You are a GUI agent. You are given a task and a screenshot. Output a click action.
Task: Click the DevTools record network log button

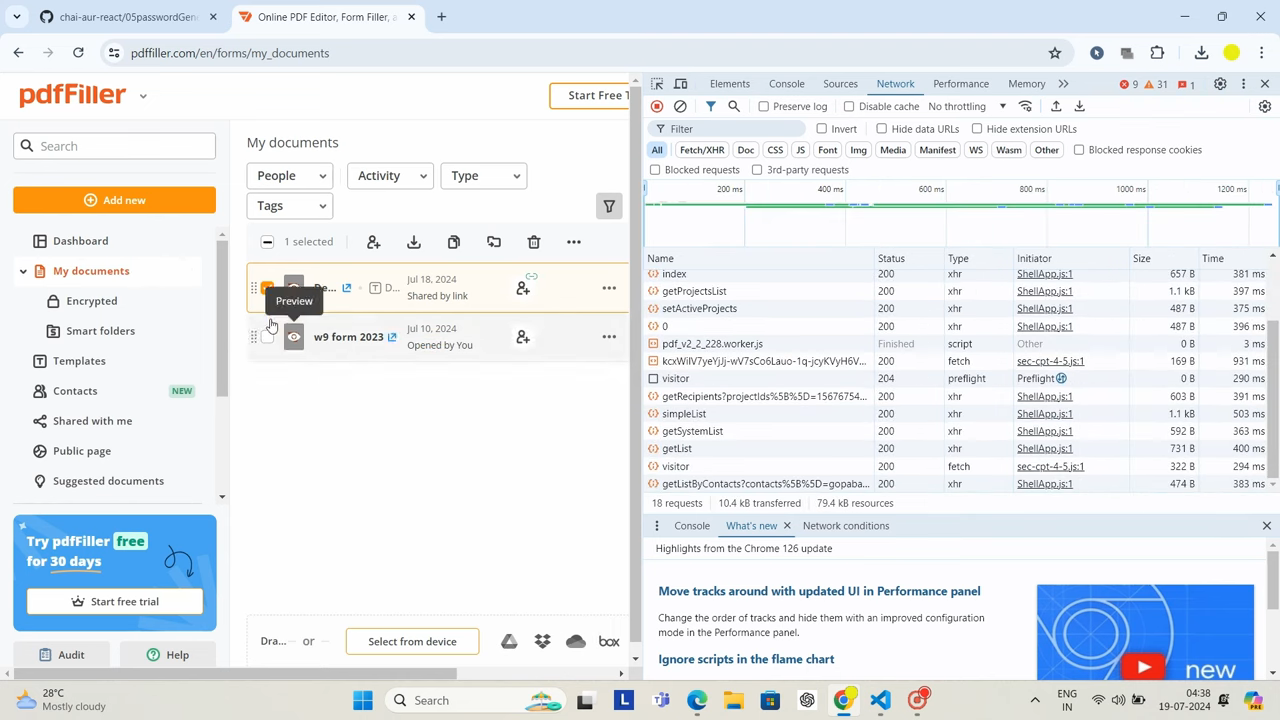point(657,106)
